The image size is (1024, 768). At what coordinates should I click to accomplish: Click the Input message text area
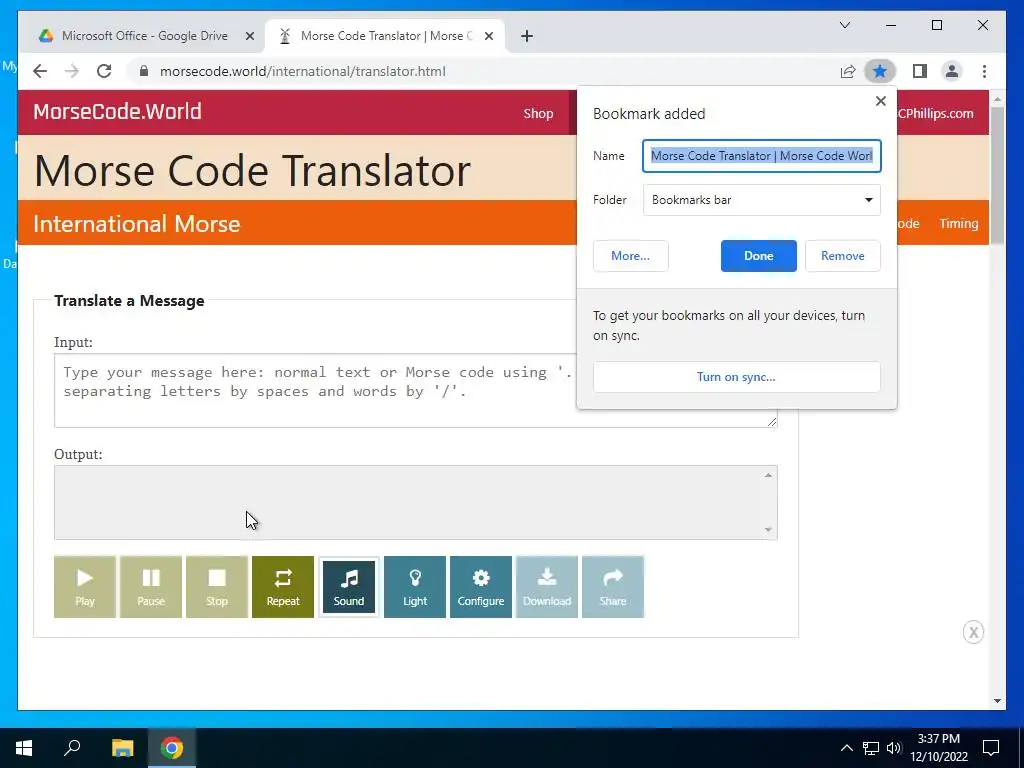415,391
